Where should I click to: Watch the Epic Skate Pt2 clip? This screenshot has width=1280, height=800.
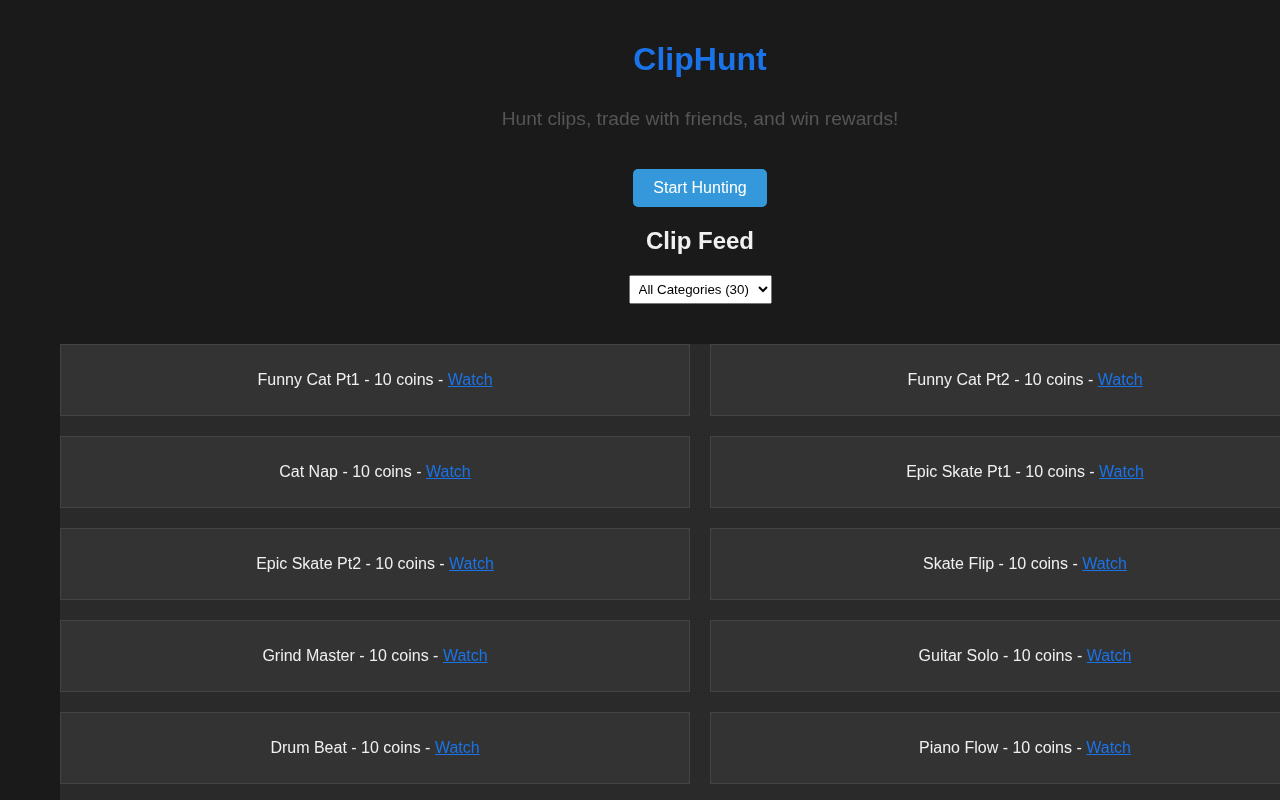pos(471,564)
